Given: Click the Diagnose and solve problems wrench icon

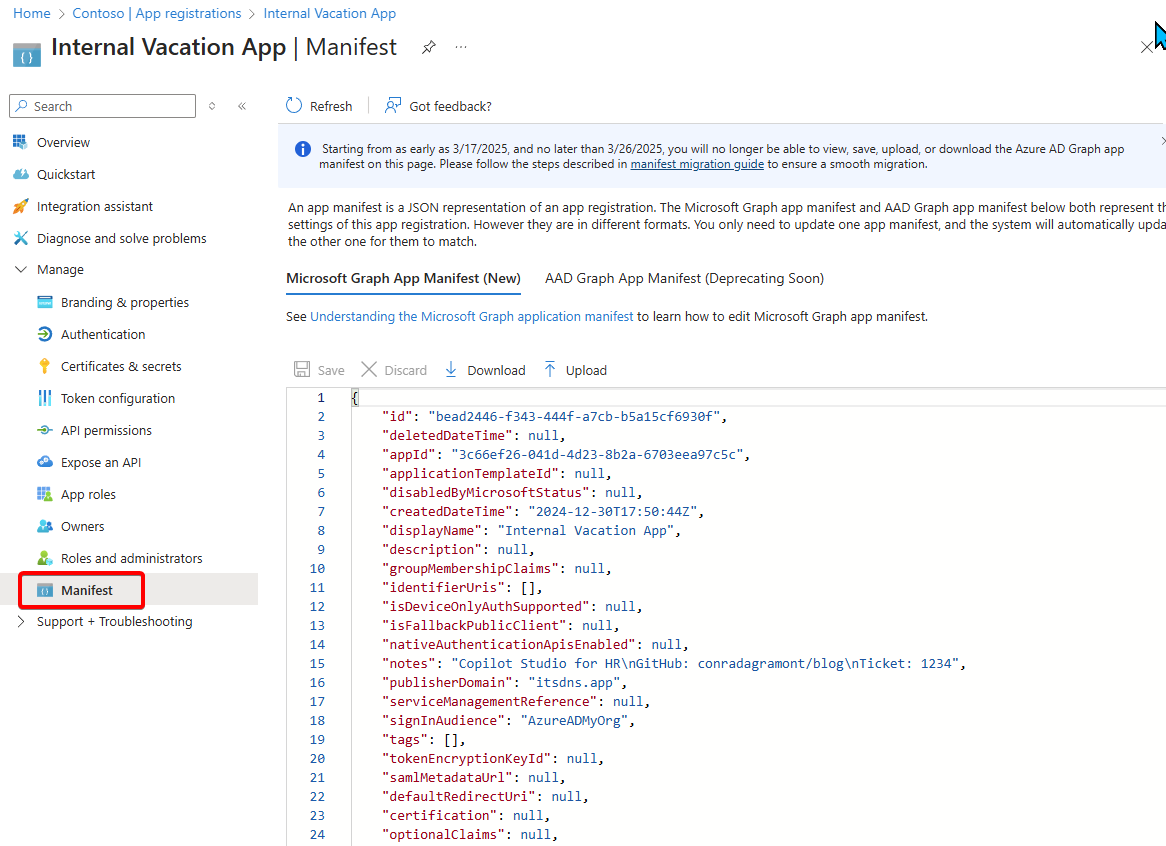Looking at the screenshot, I should [x=20, y=238].
